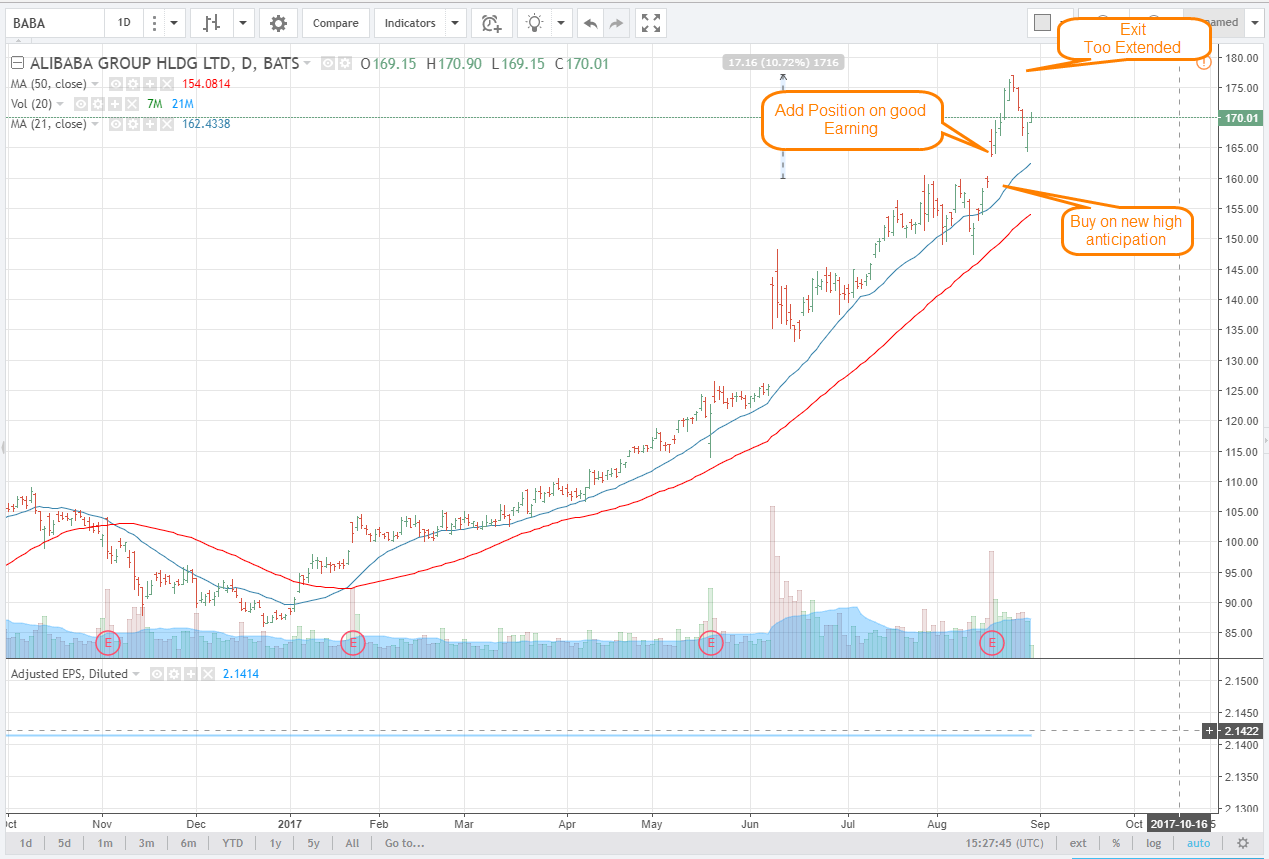1269x859 pixels.
Task: Undo the last chart action
Action: coord(590,23)
